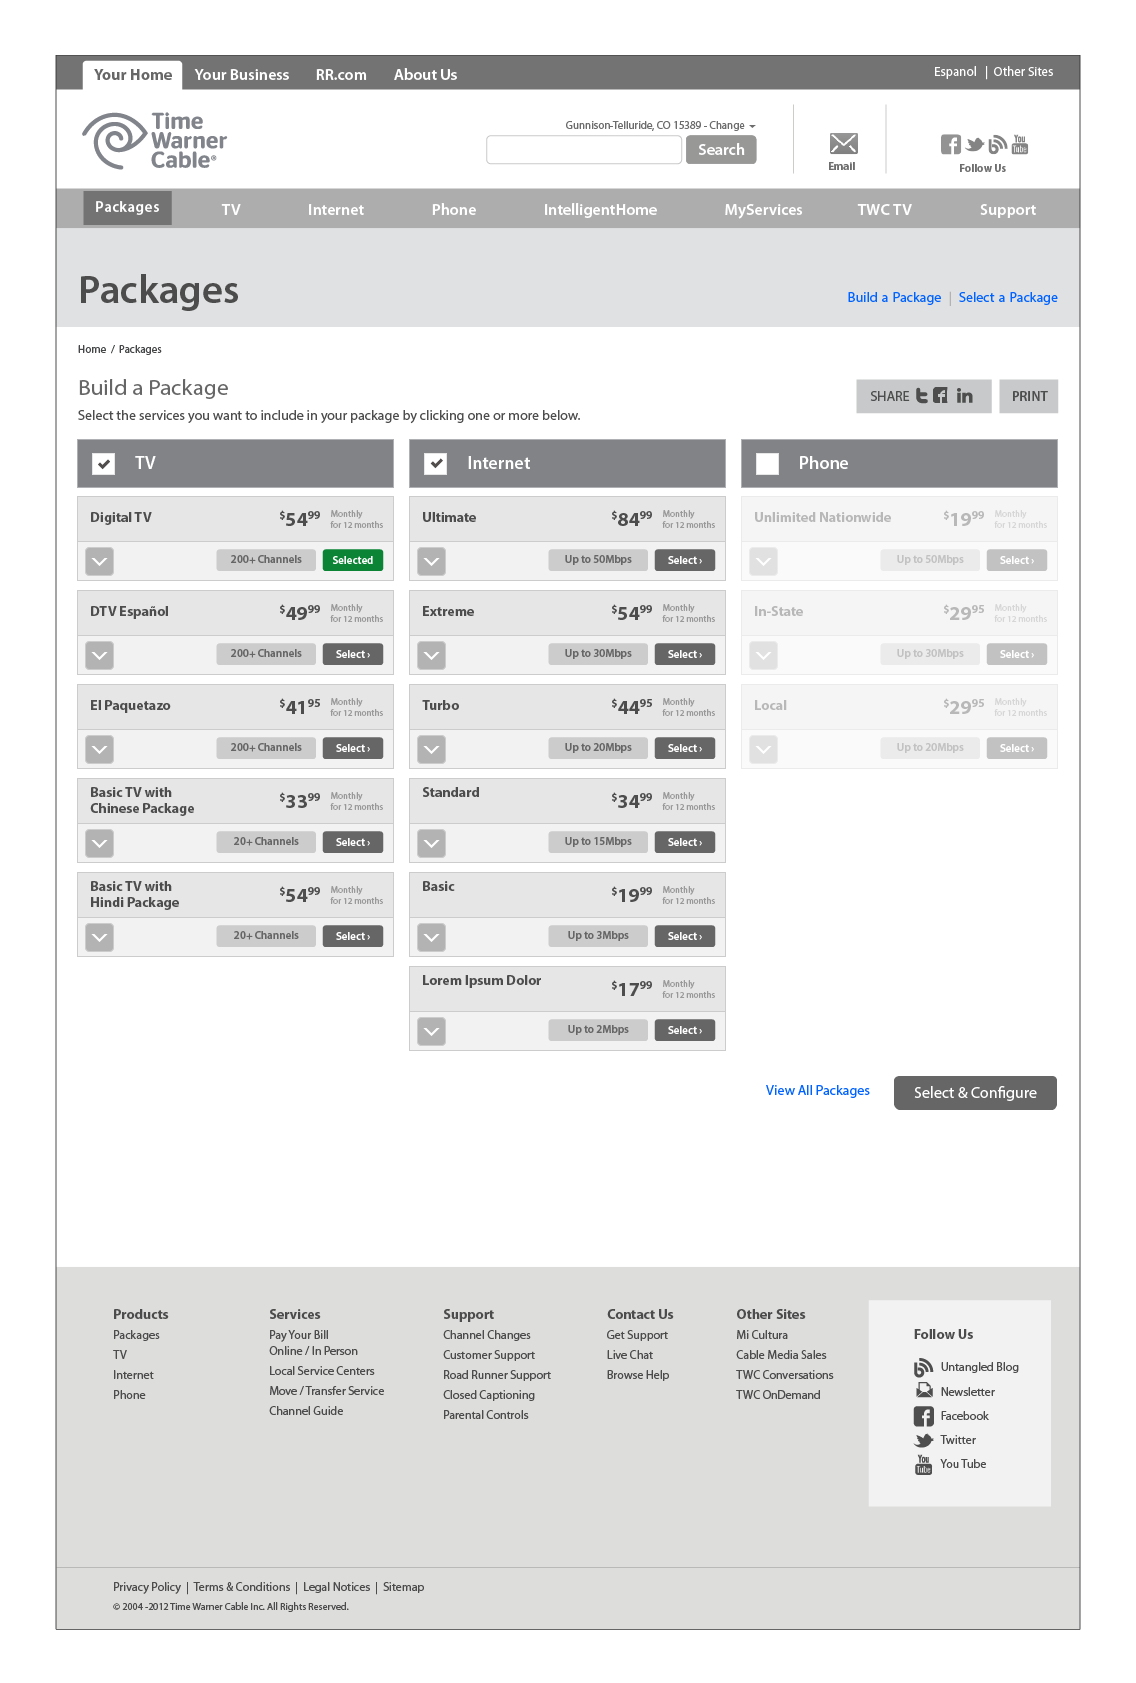Expand Basic TV with Hindi Package details

pos(99,937)
